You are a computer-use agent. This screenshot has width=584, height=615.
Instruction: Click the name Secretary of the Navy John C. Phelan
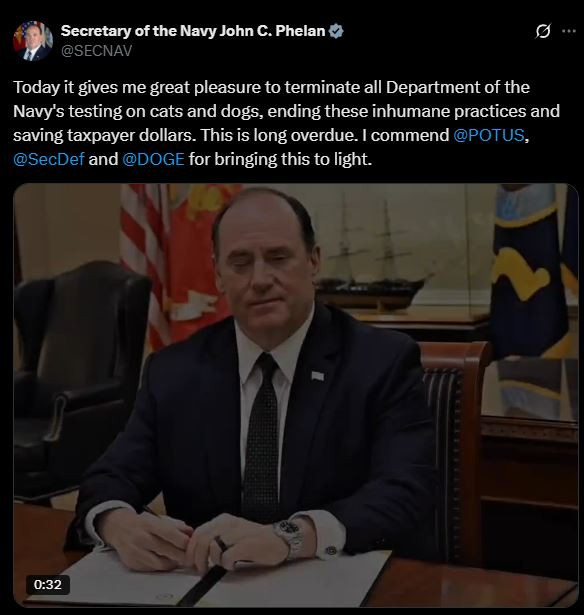(193, 31)
